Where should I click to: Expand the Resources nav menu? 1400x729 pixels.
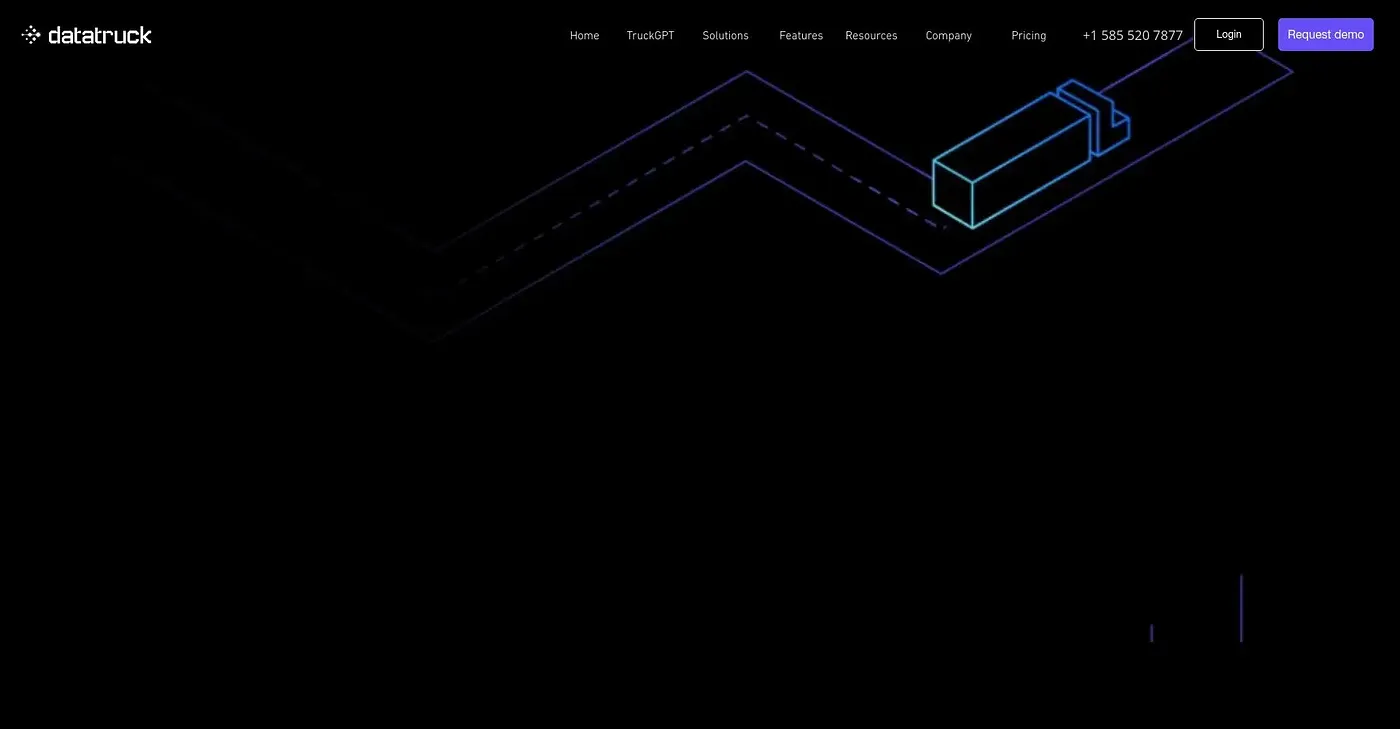coord(871,35)
